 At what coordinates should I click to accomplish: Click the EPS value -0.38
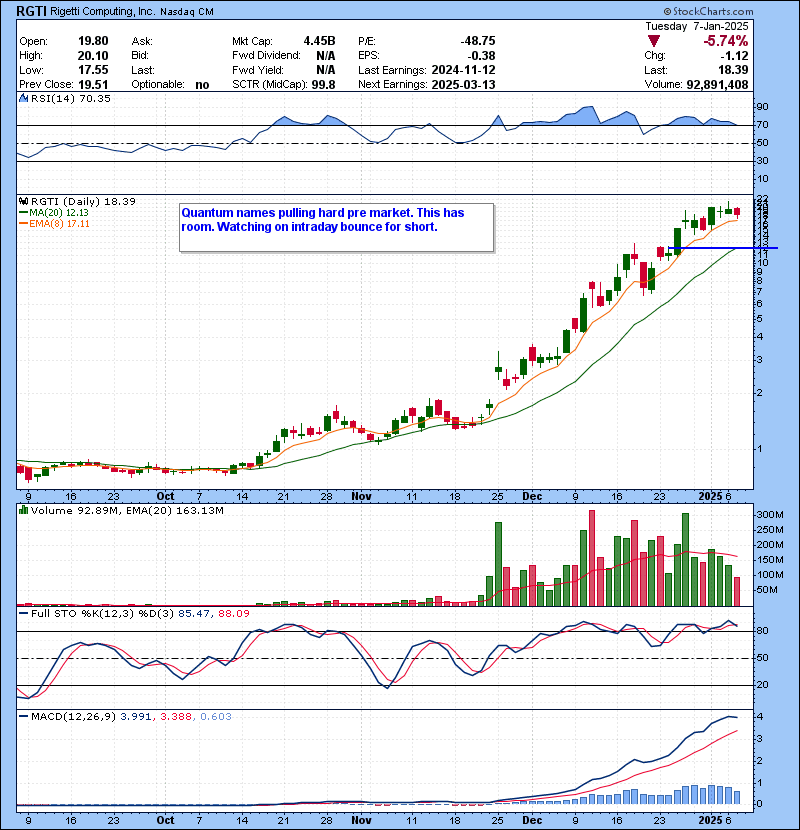click(x=481, y=56)
